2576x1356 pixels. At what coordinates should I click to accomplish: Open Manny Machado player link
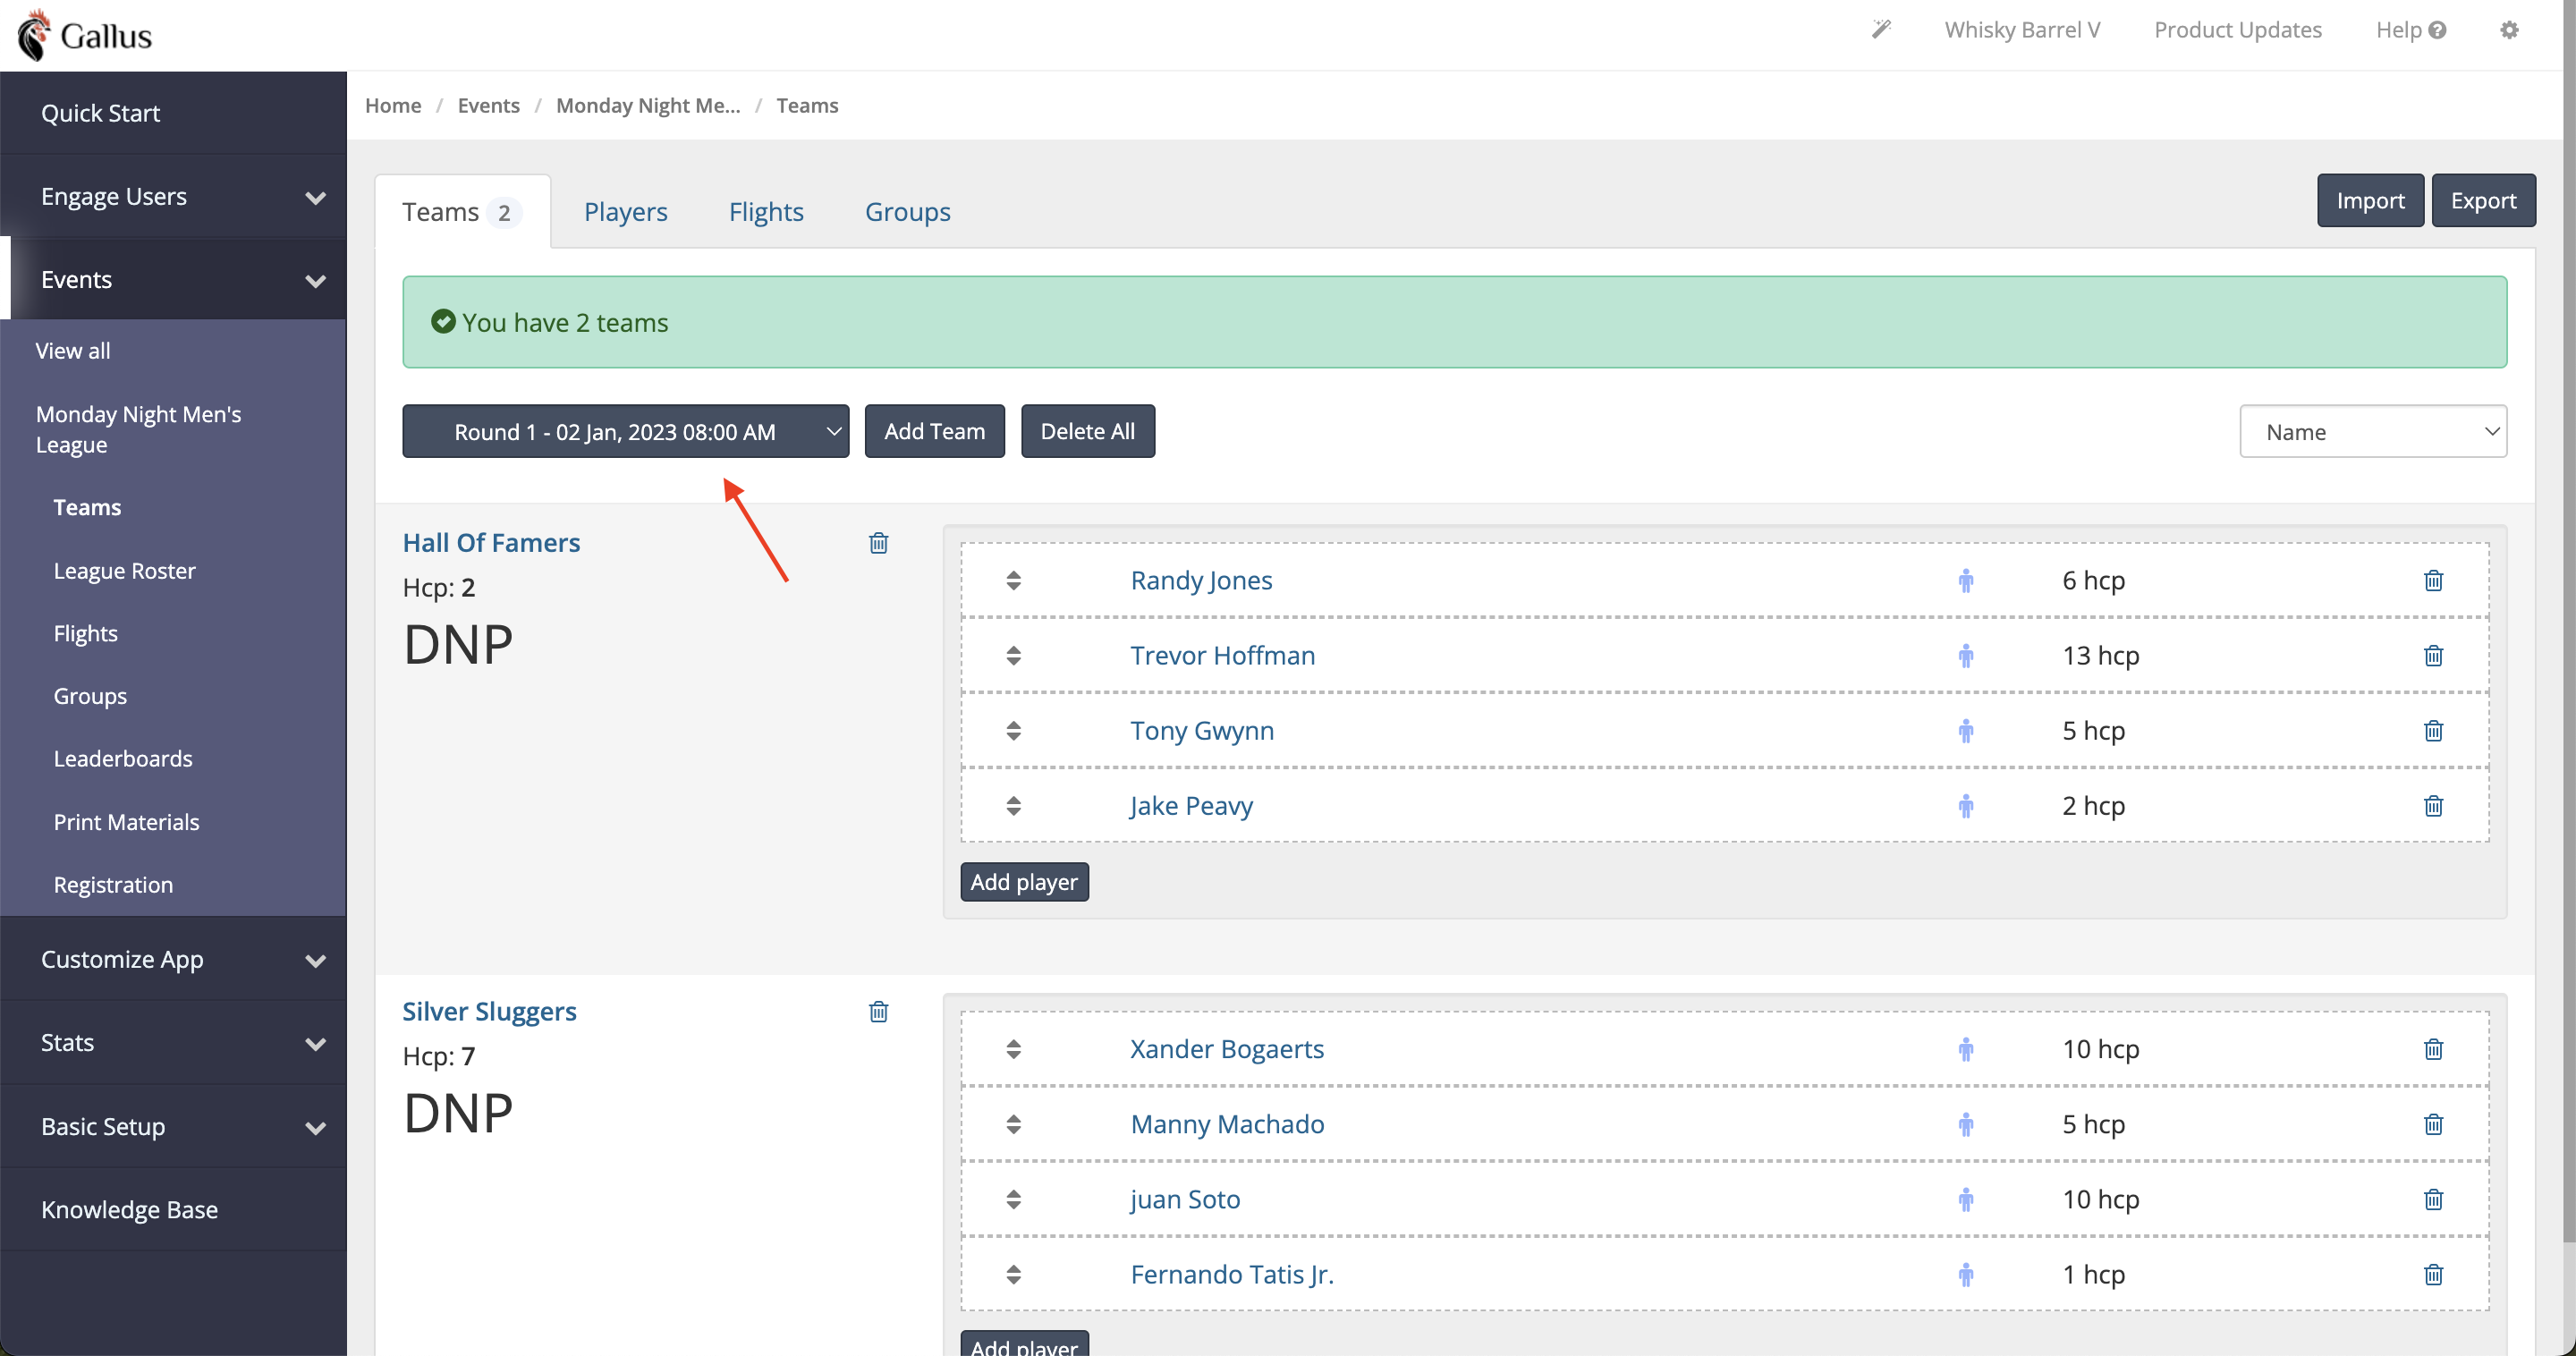[1227, 1124]
